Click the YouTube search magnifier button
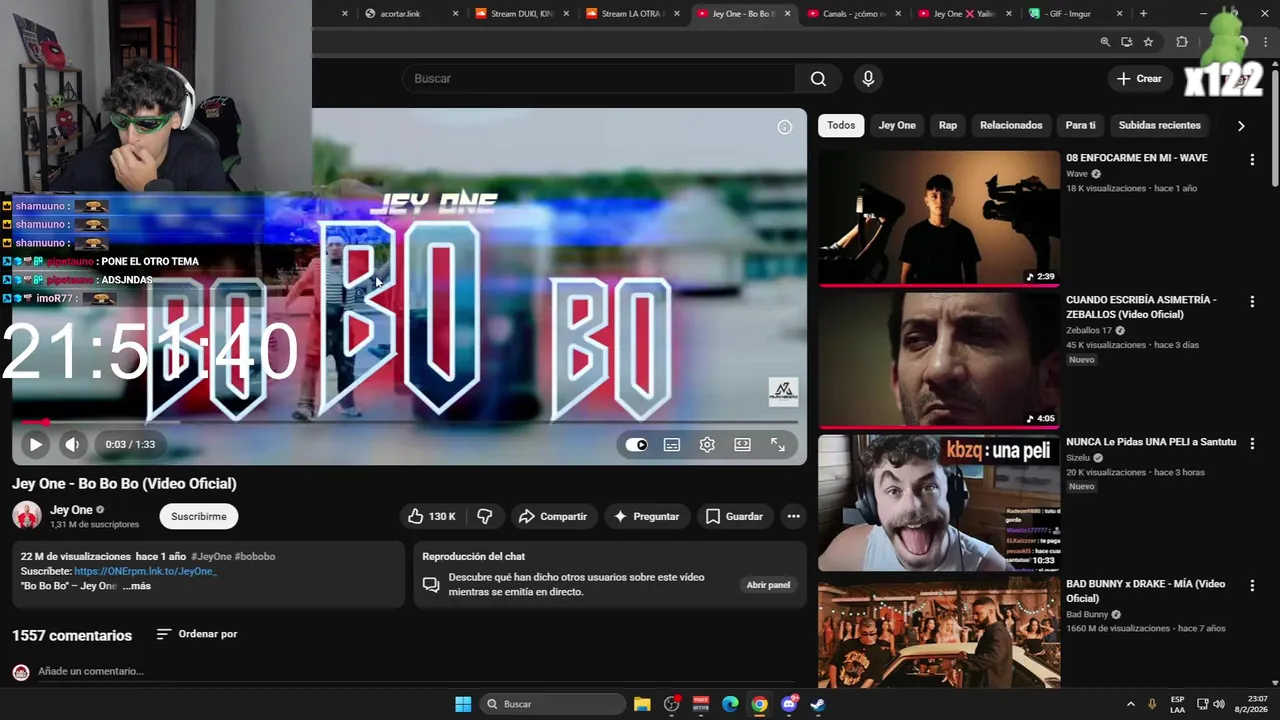1280x720 pixels. 818,79
